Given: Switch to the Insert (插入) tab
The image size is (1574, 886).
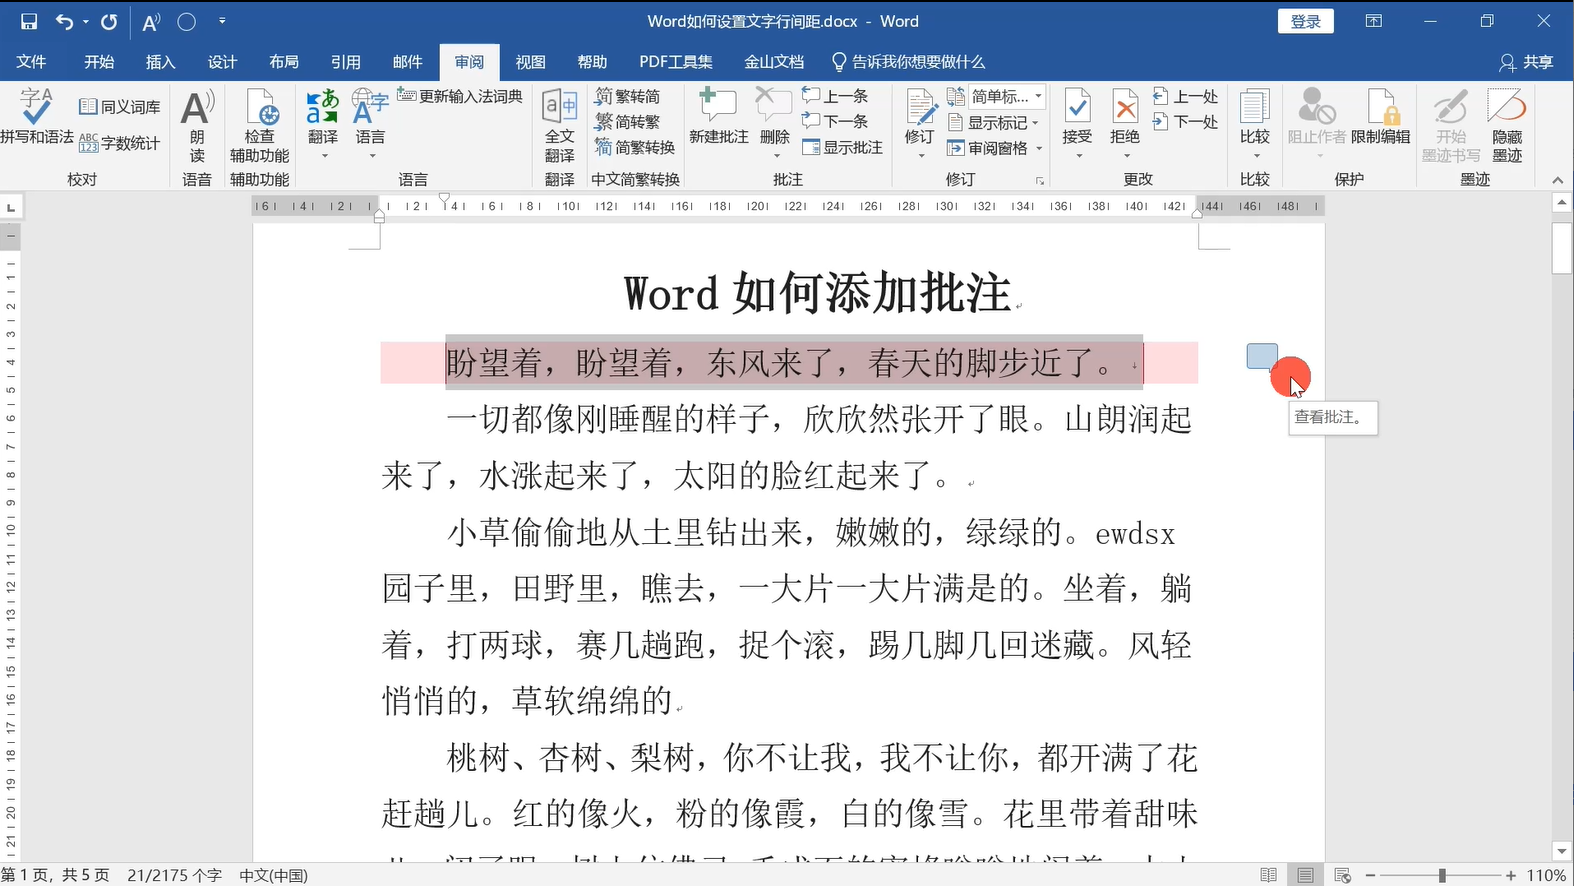Looking at the screenshot, I should click(x=161, y=62).
